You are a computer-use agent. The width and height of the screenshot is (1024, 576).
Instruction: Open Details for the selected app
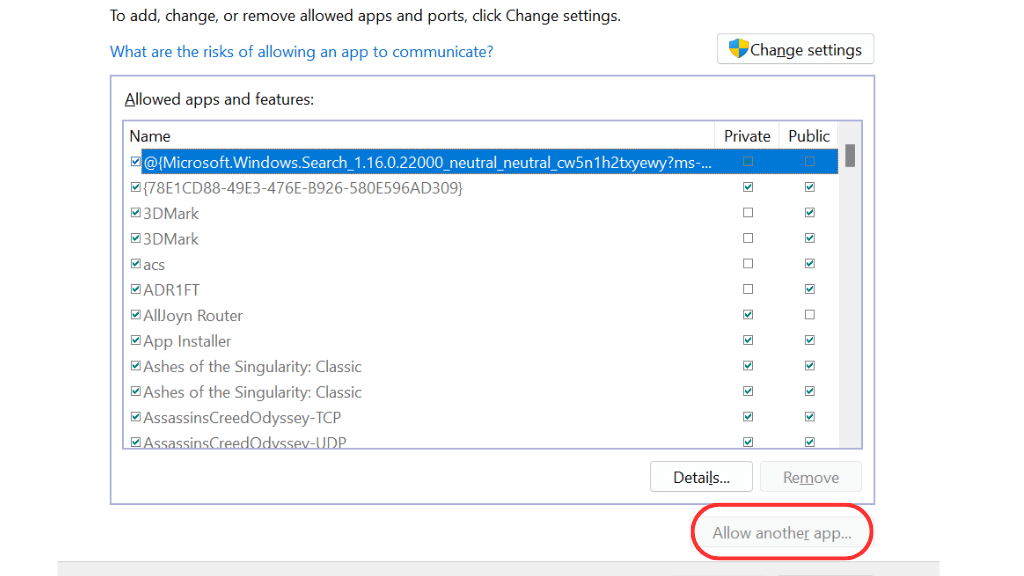pyautogui.click(x=701, y=477)
